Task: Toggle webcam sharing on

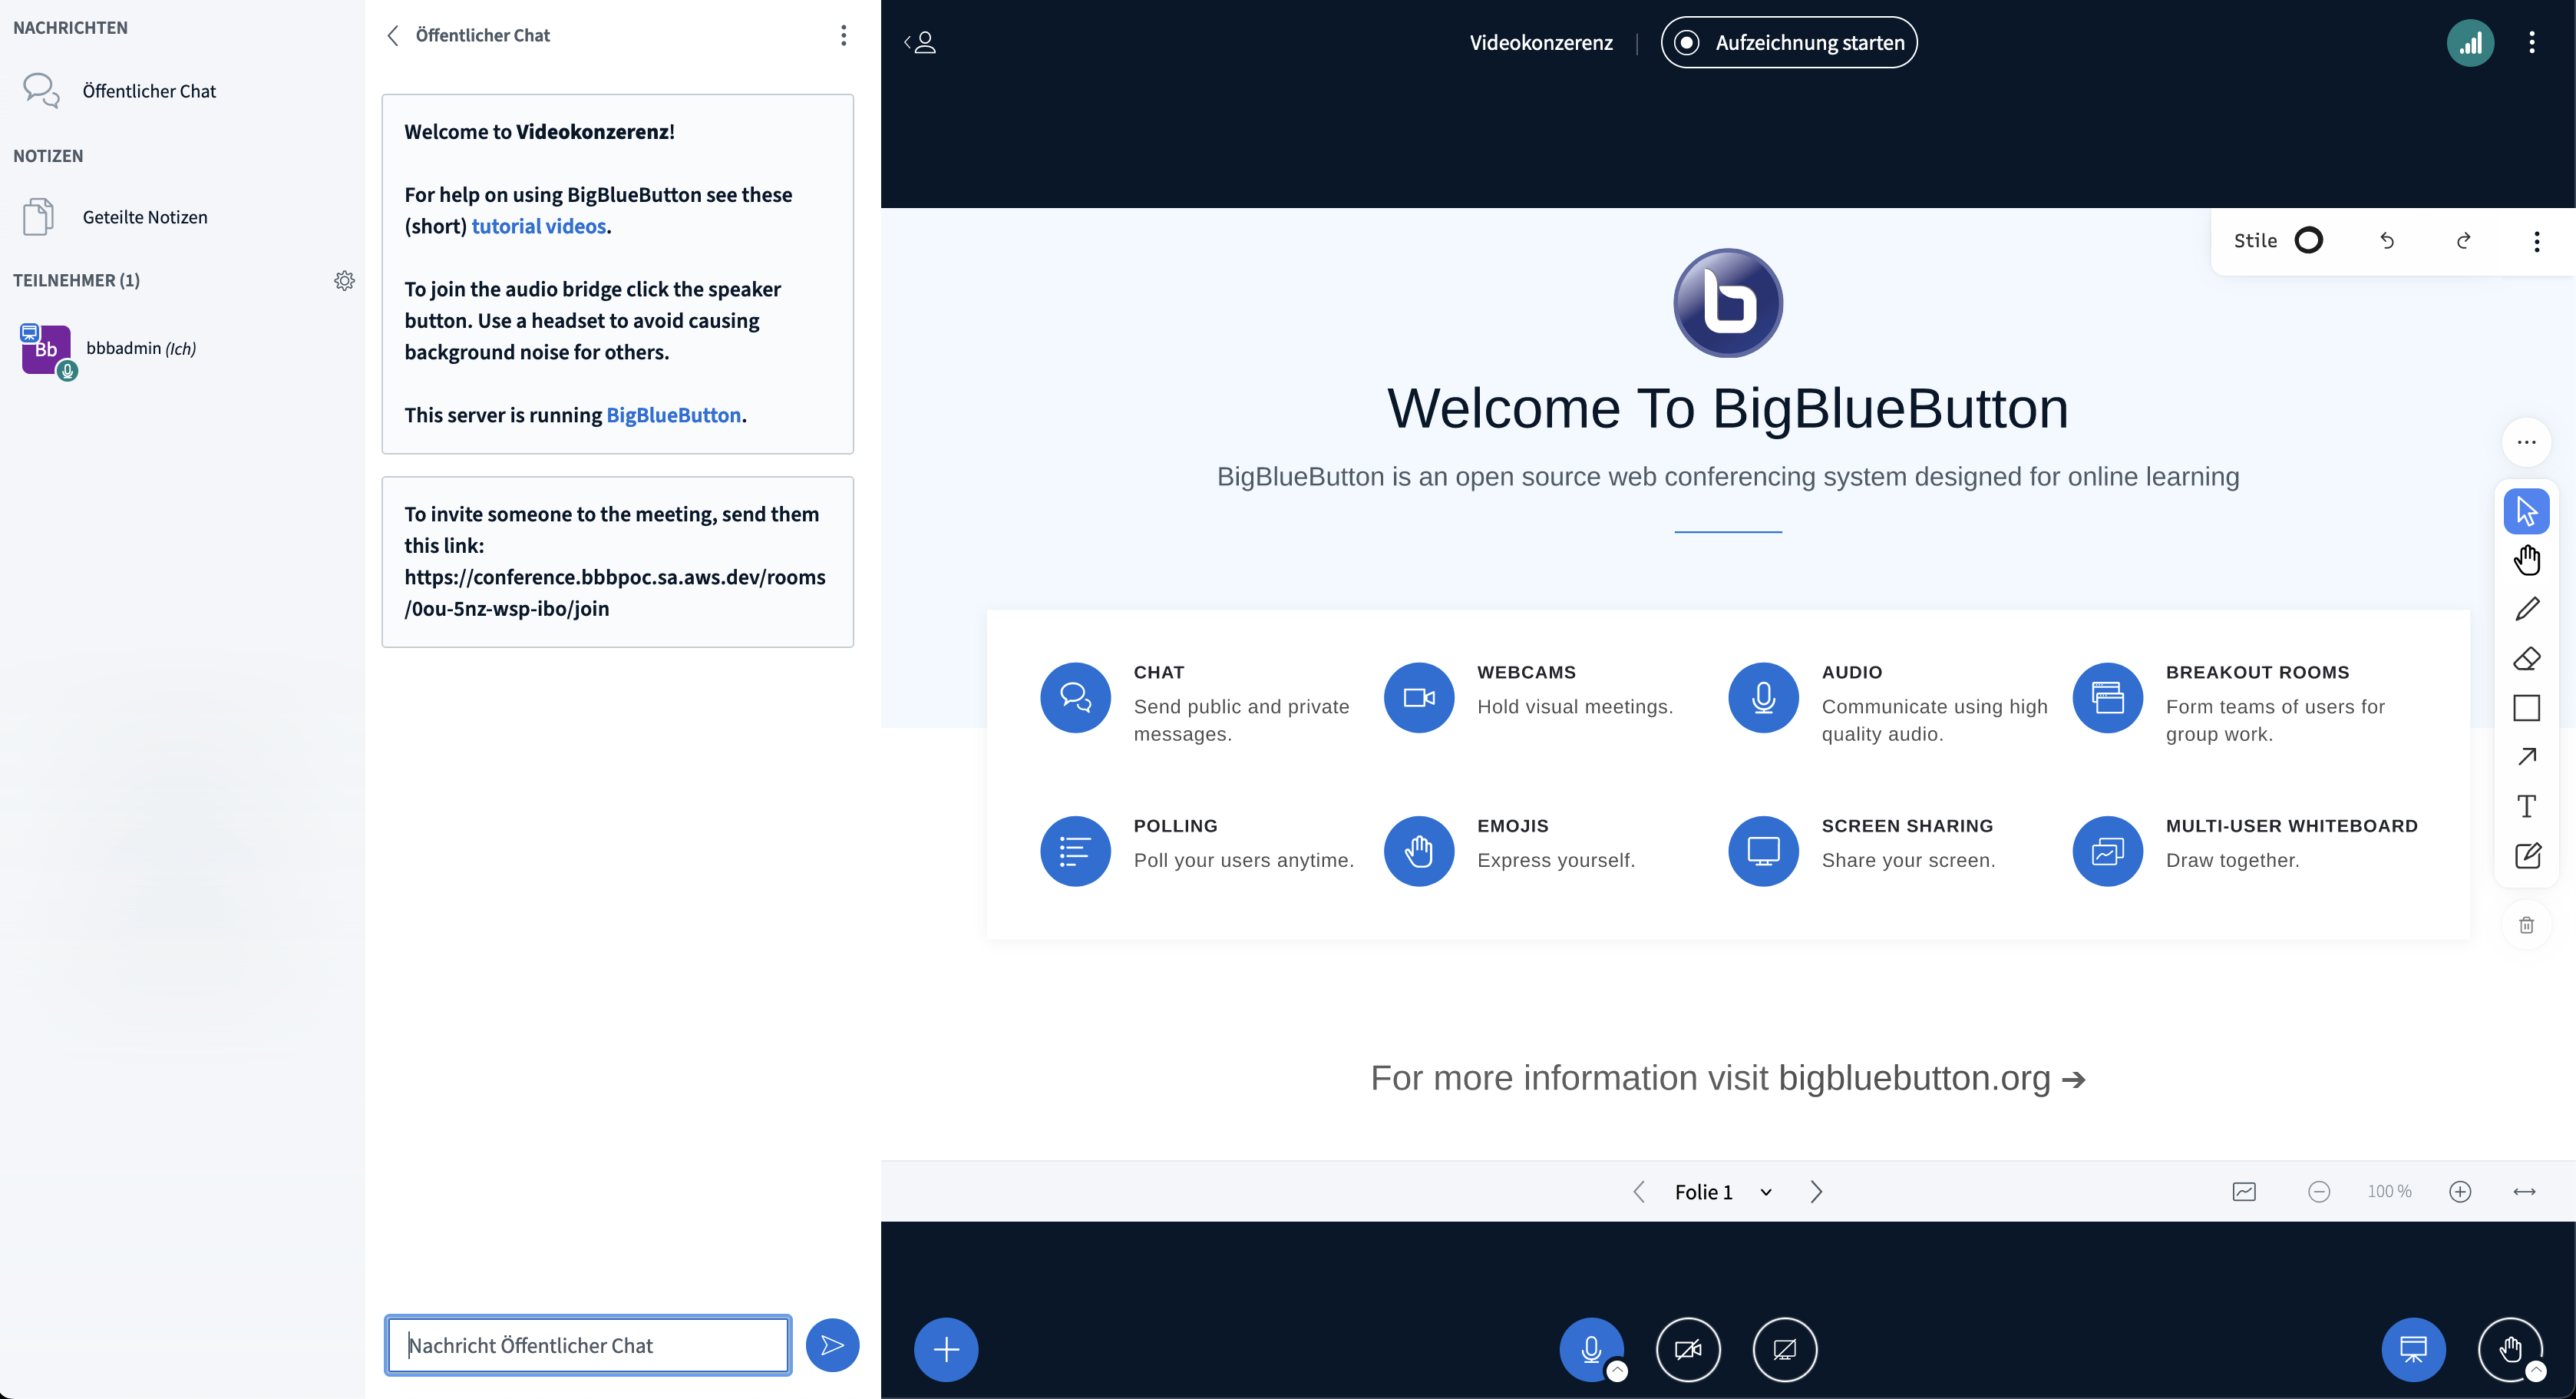Action: pos(1688,1349)
